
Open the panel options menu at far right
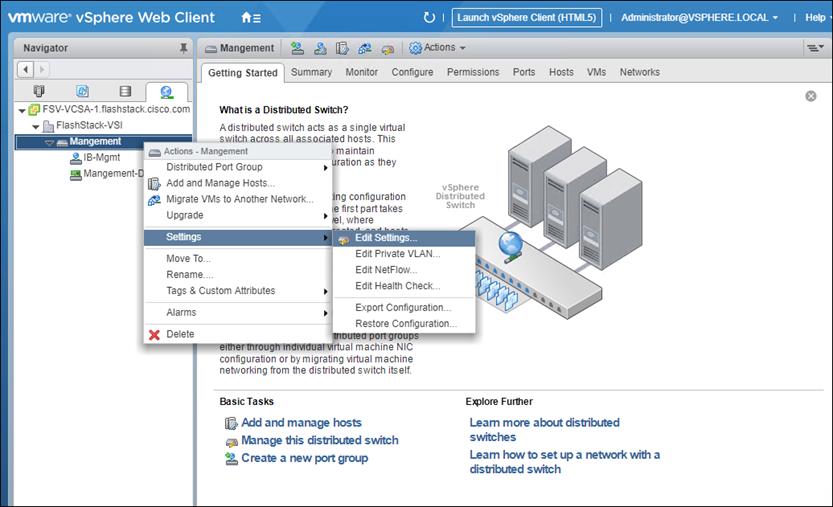(x=815, y=48)
